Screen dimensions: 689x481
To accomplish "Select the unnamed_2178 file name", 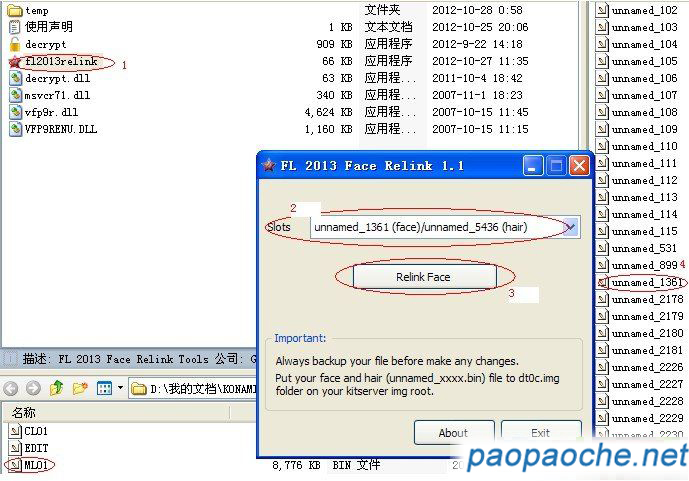I will 648,300.
